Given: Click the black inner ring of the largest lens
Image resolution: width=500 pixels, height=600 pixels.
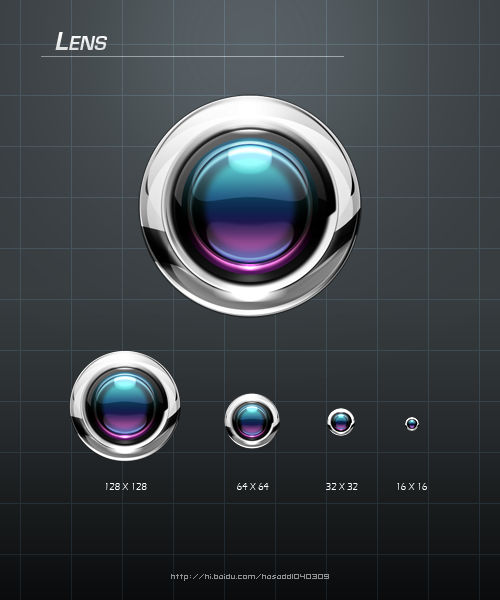Looking at the screenshot, I should point(251,135).
